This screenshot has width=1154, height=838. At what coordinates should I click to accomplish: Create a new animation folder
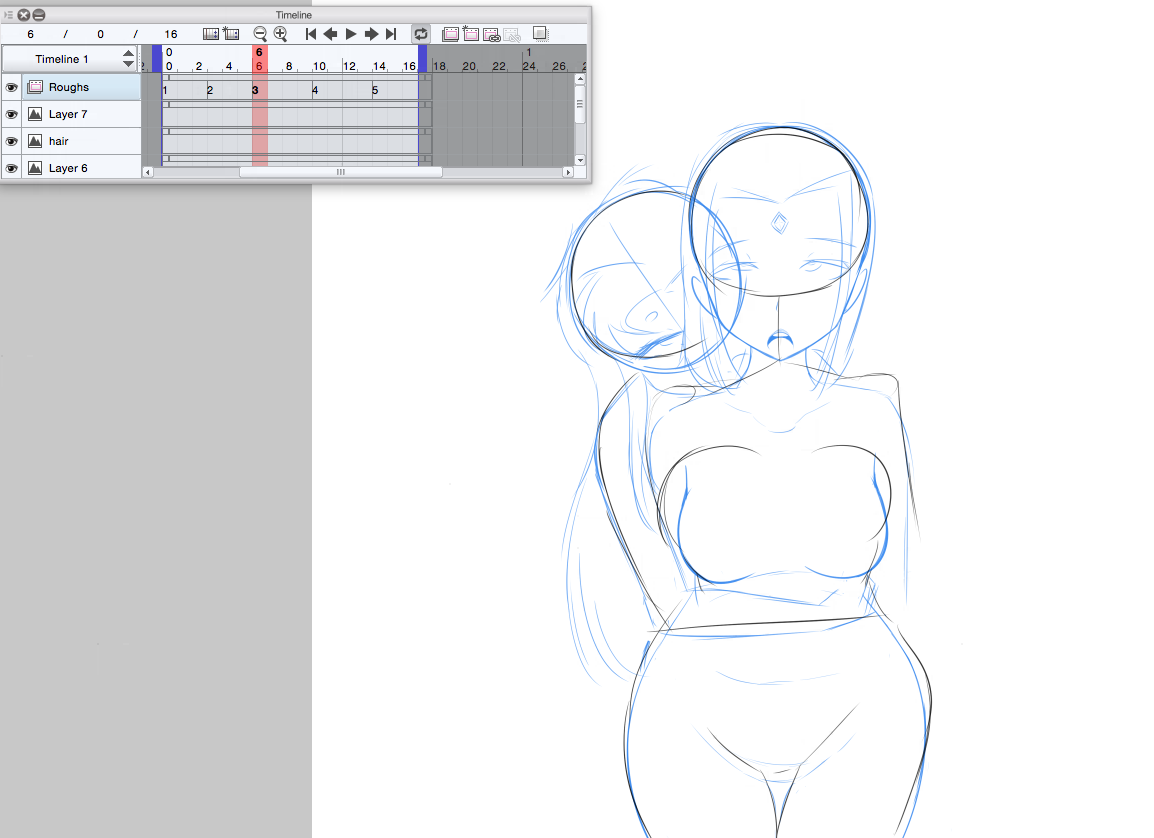(x=450, y=34)
